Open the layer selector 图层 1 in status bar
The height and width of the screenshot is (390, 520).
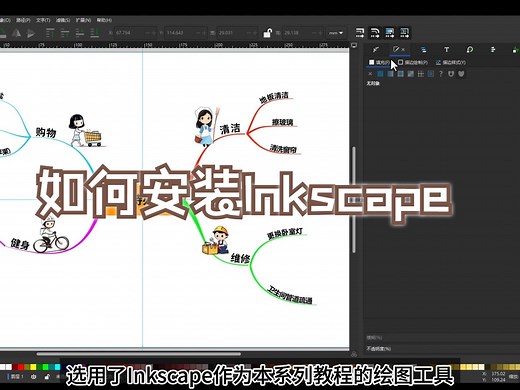(x=15, y=377)
